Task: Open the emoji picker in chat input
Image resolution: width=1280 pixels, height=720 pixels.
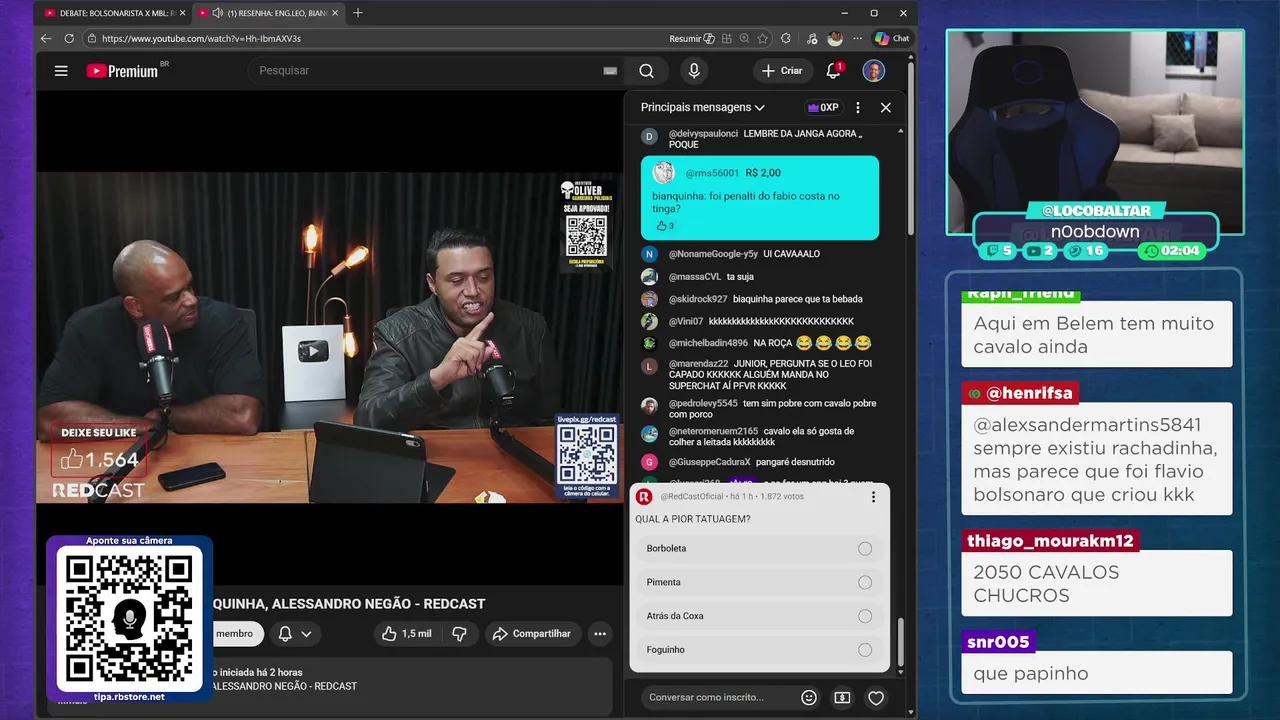Action: click(x=809, y=698)
